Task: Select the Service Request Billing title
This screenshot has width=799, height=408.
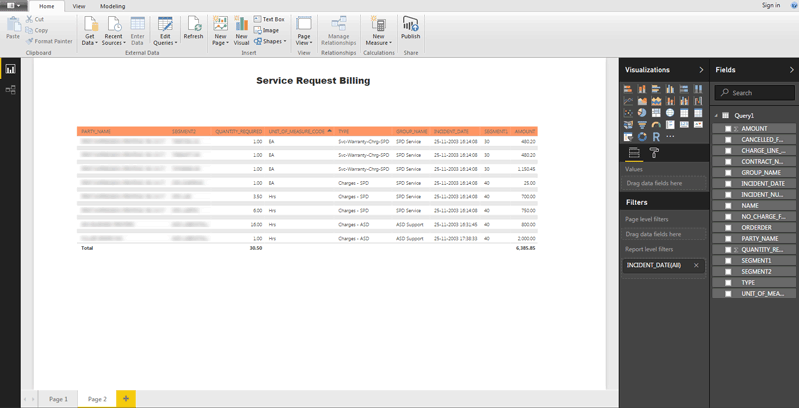Action: click(313, 80)
